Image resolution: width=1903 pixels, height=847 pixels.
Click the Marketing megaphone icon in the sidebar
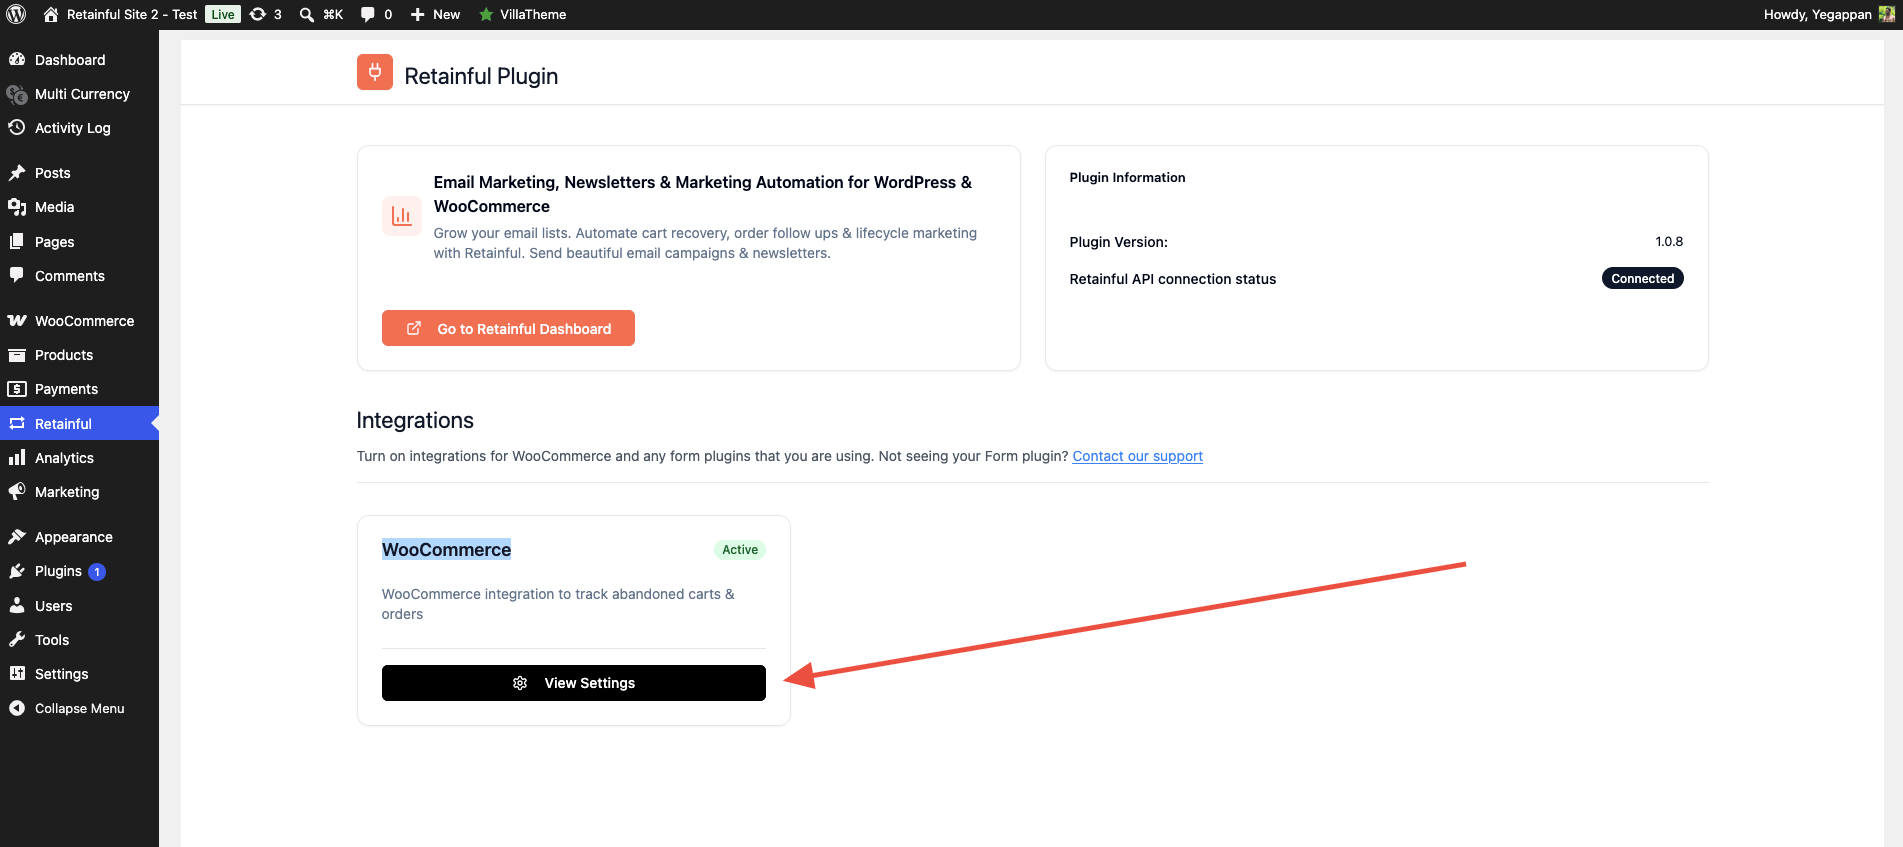pos(17,491)
